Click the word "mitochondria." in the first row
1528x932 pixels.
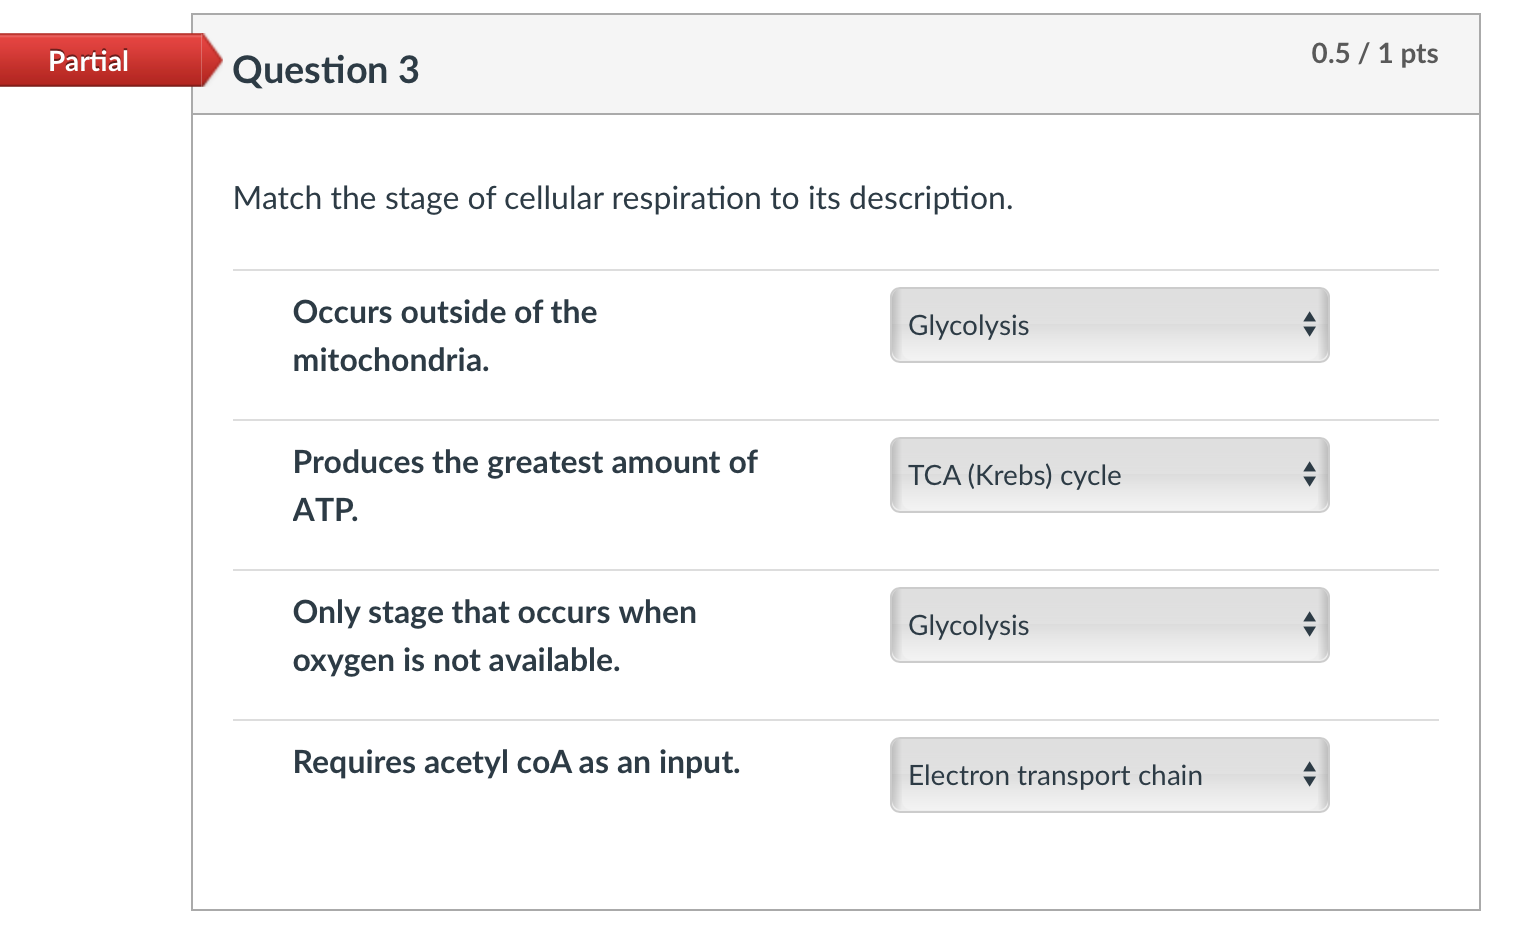click(x=391, y=360)
